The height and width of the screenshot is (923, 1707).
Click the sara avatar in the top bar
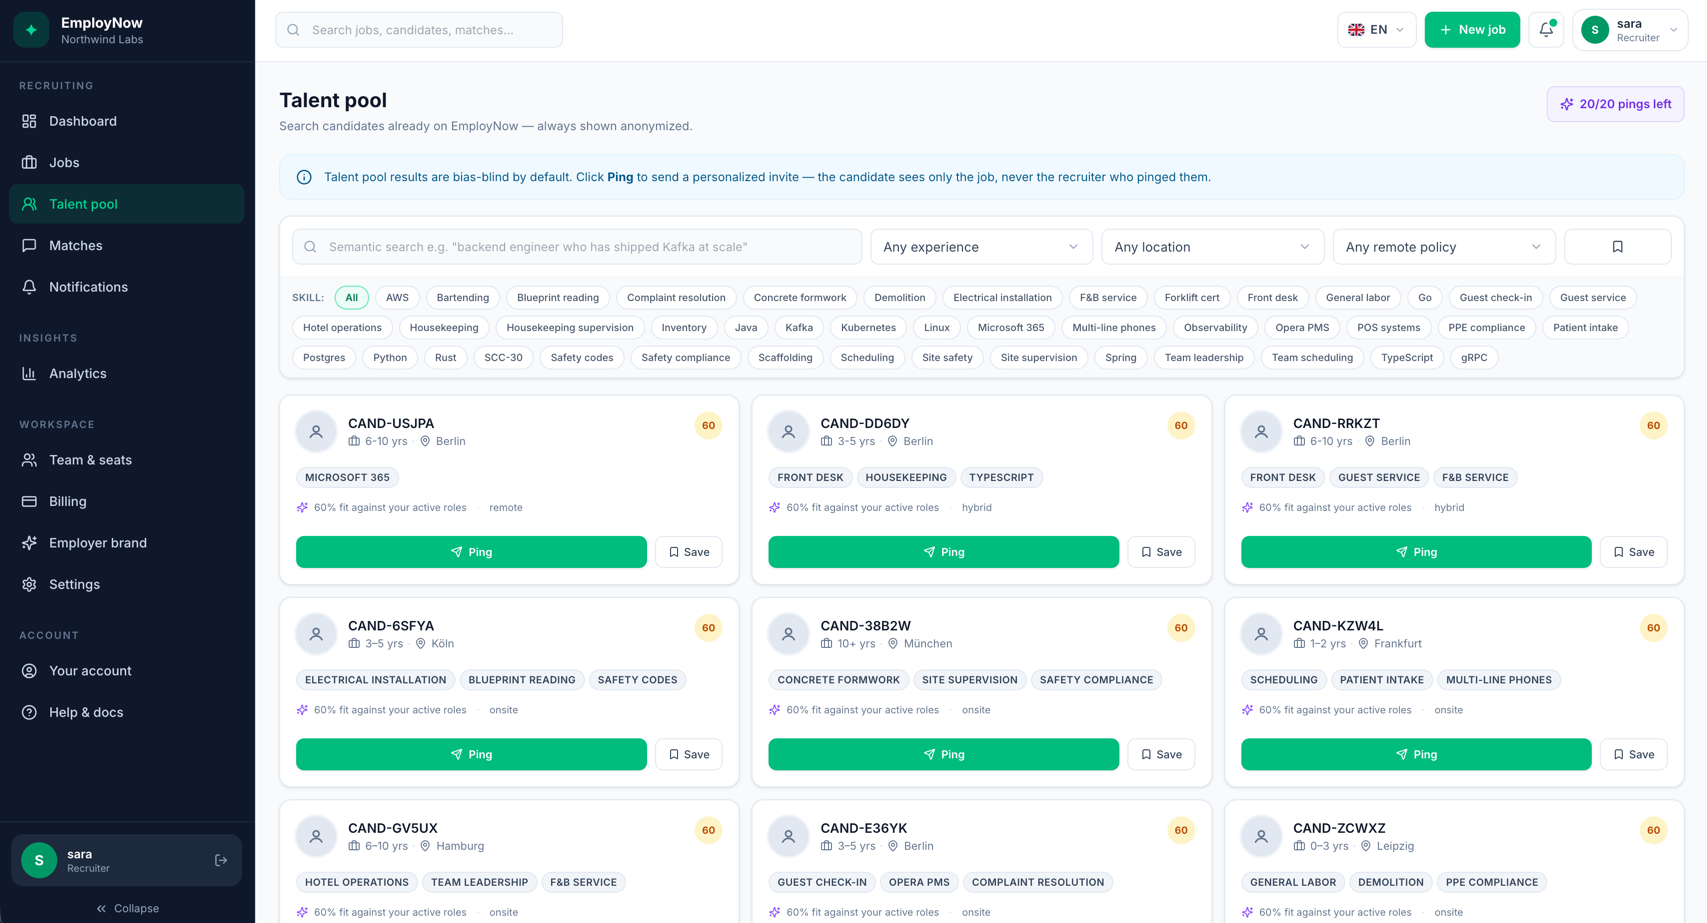(1595, 30)
